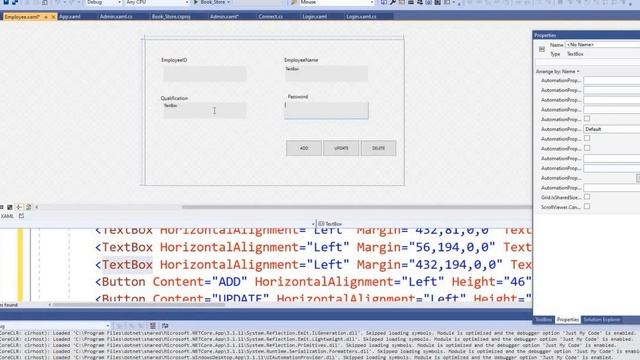The width and height of the screenshot is (640, 360).
Task: Close the Employee.xaml tab
Action: (x=53, y=17)
